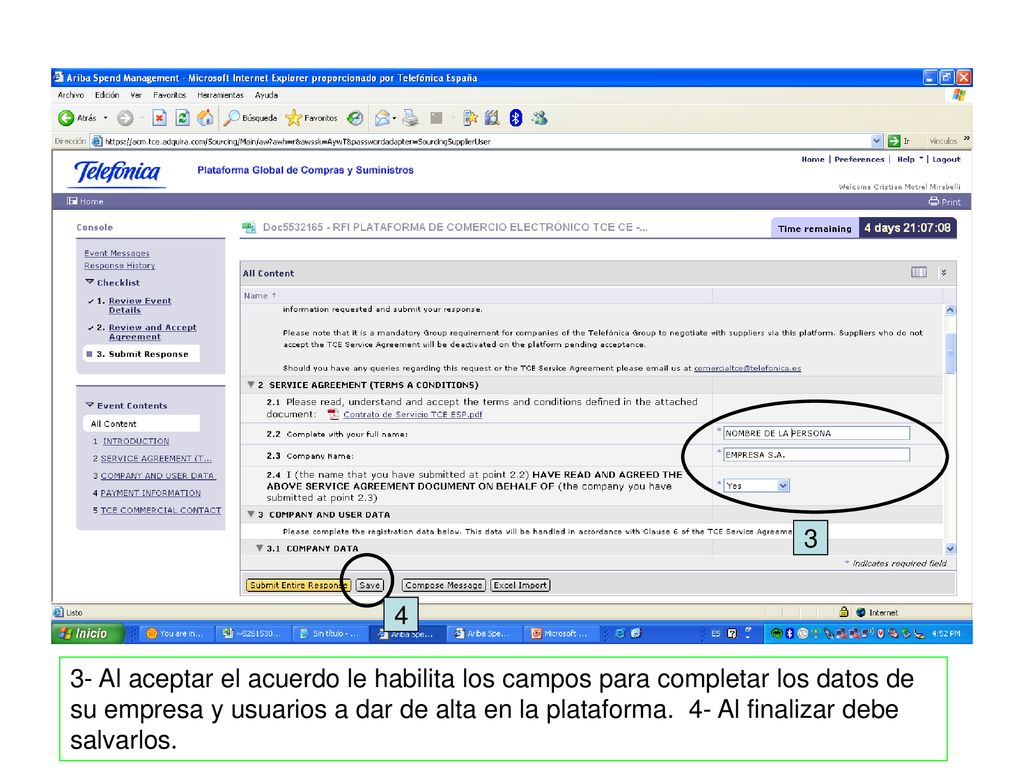Click the browser house home icon

205,118
